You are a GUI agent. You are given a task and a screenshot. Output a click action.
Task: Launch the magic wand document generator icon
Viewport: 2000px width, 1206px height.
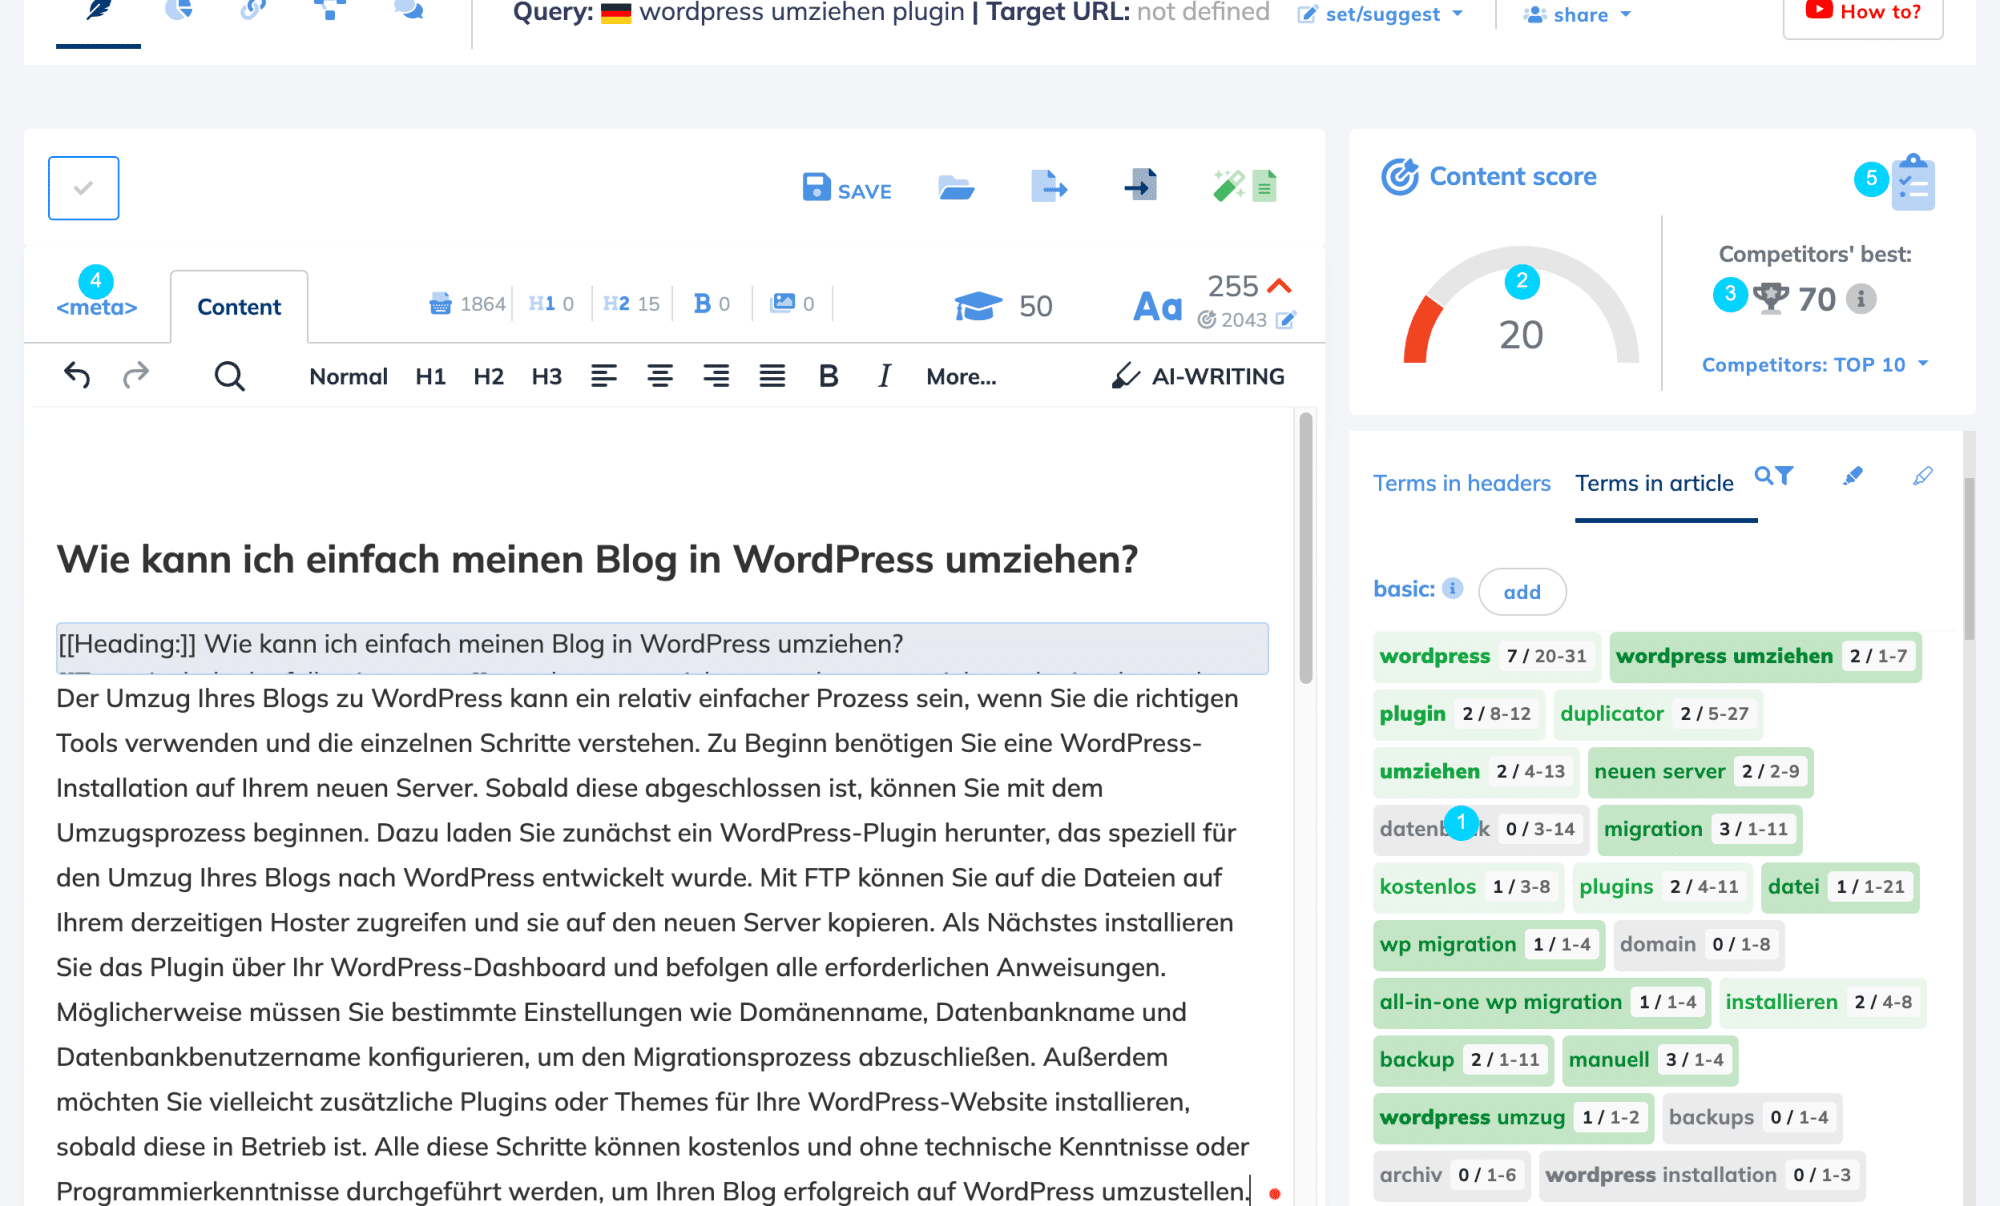coord(1245,186)
